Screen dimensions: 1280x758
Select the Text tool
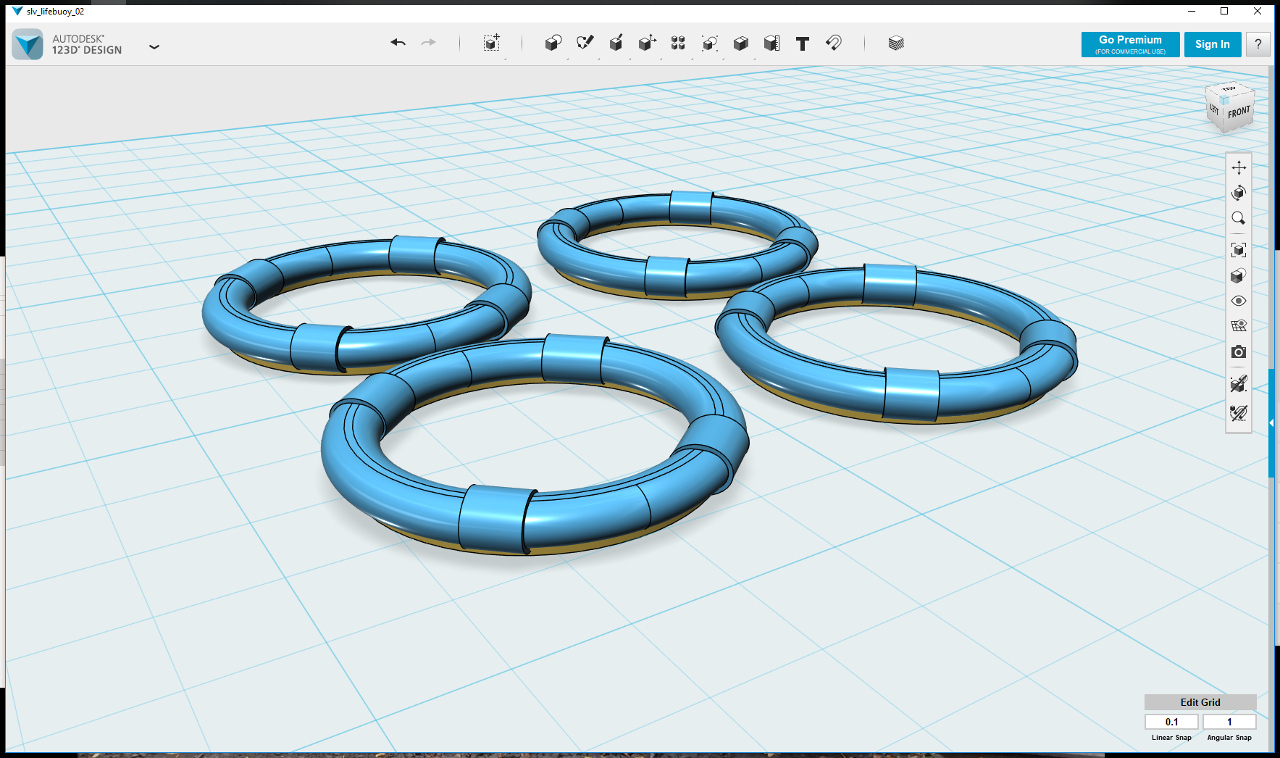802,43
